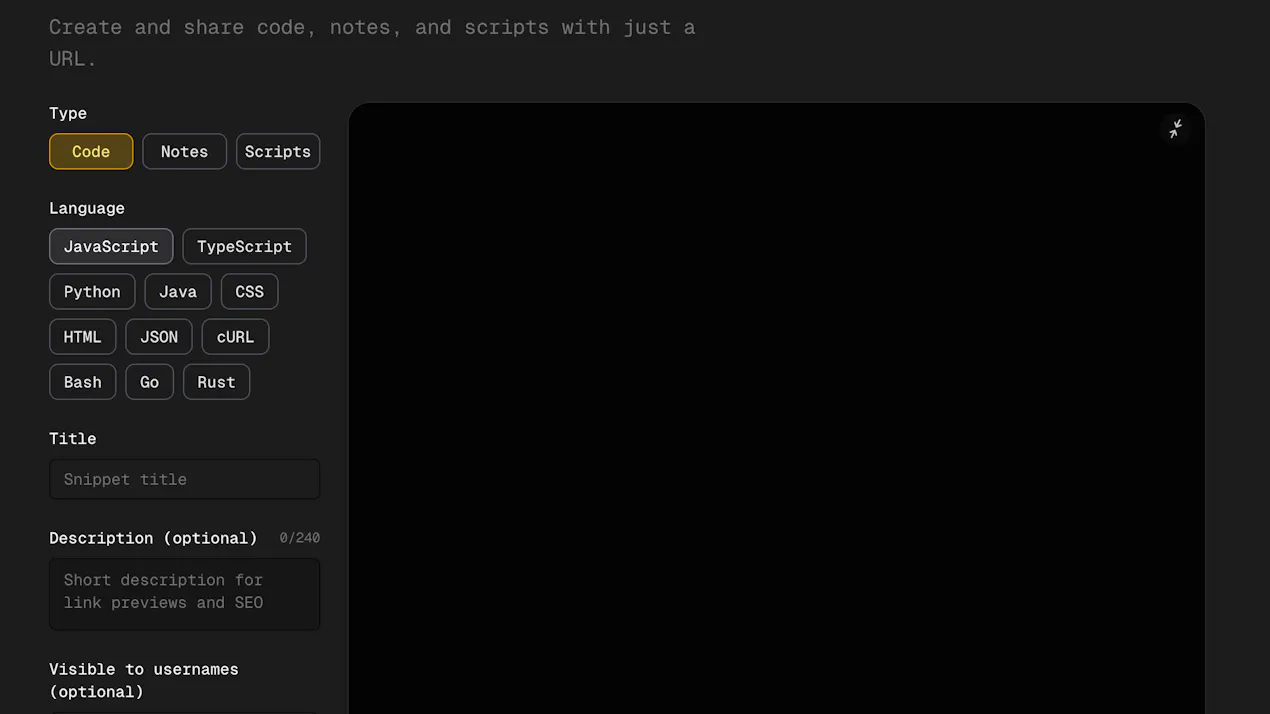
Task: Select the Code type option
Action: coord(91,152)
